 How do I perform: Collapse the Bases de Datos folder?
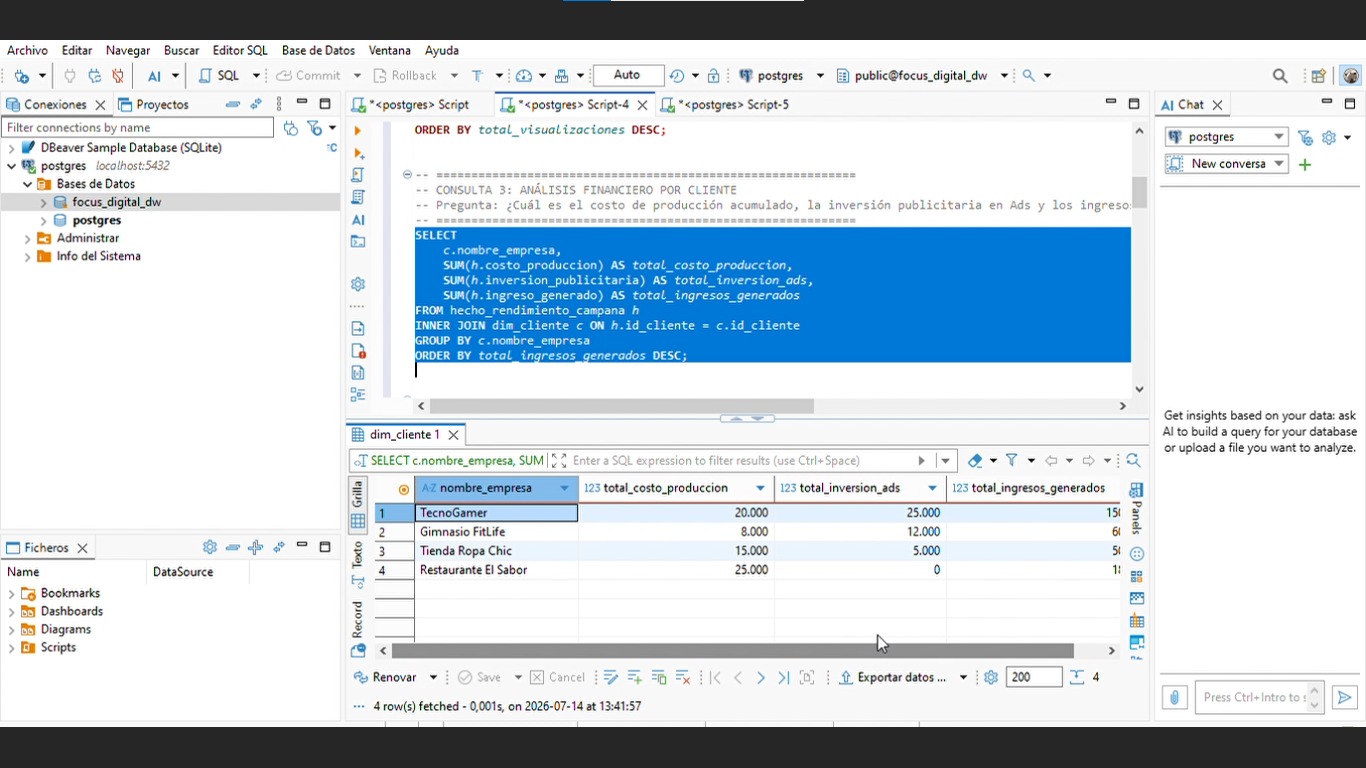28,184
